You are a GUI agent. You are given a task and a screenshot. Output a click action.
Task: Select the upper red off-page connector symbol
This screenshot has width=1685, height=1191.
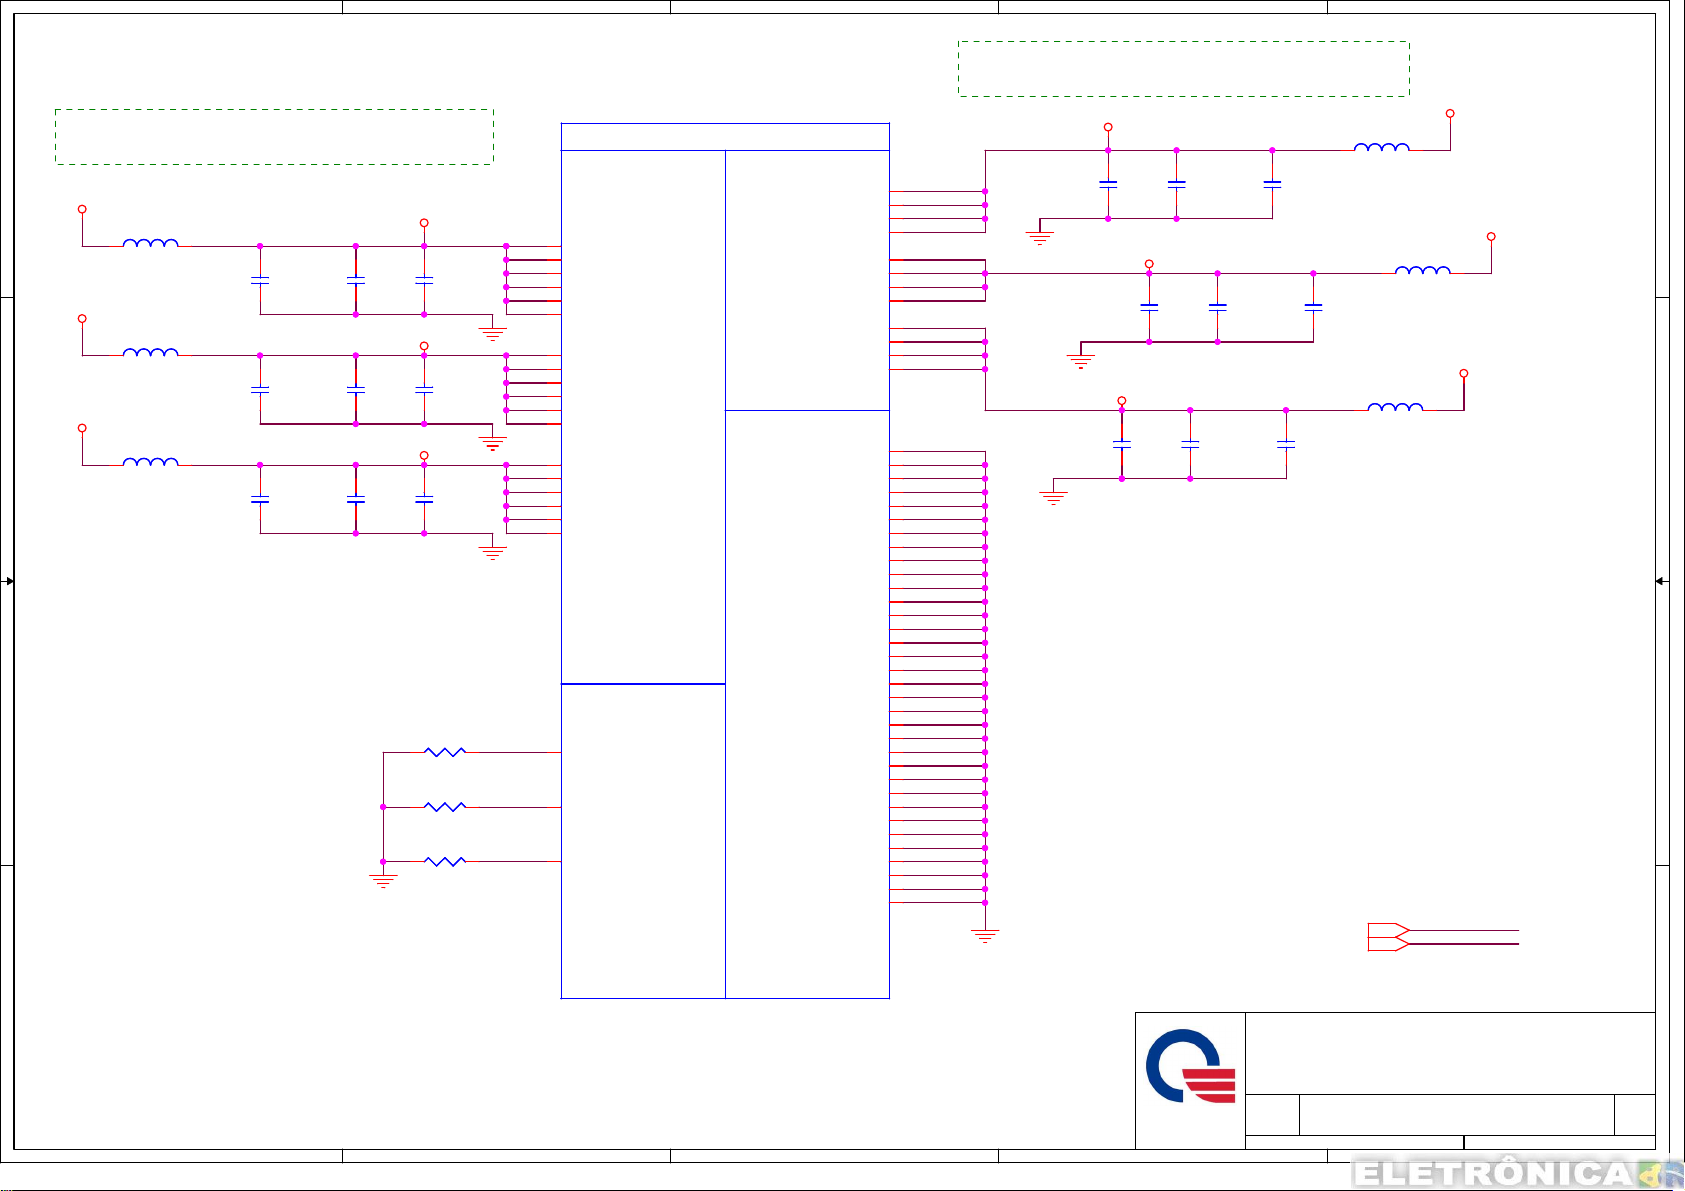point(1389,930)
